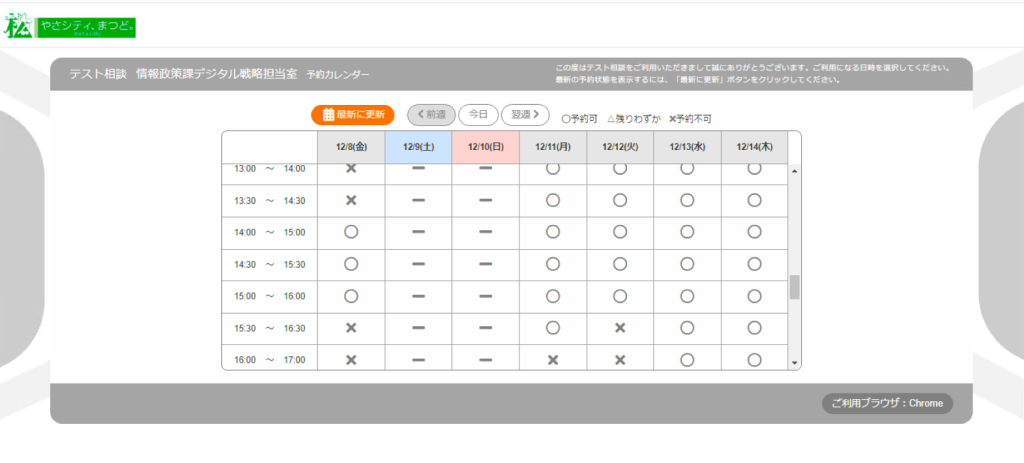
Task: Click the 12/10(日) column header
Action: [486, 148]
